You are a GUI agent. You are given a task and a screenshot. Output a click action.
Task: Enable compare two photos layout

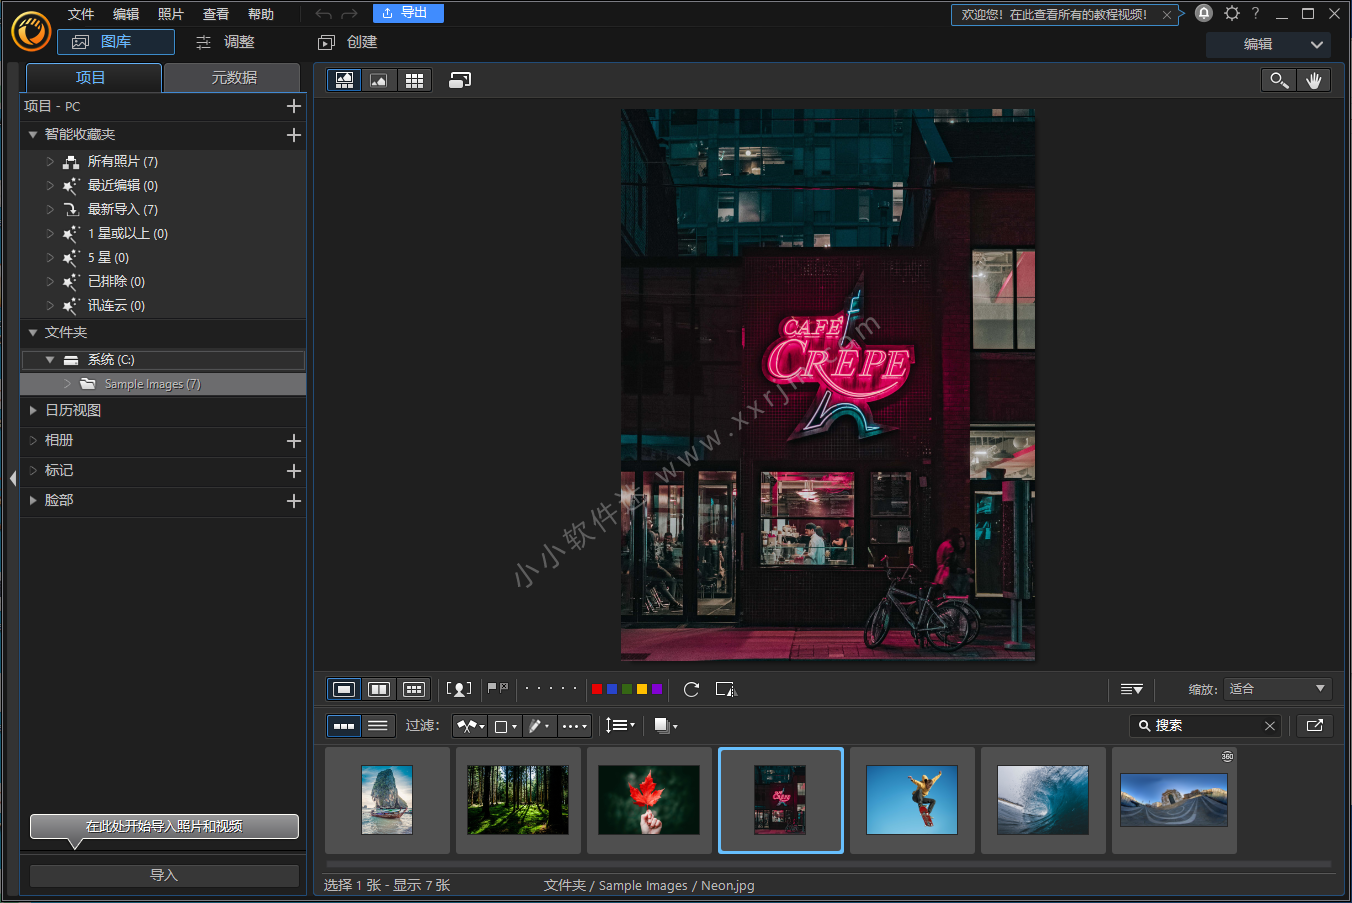pyautogui.click(x=379, y=689)
